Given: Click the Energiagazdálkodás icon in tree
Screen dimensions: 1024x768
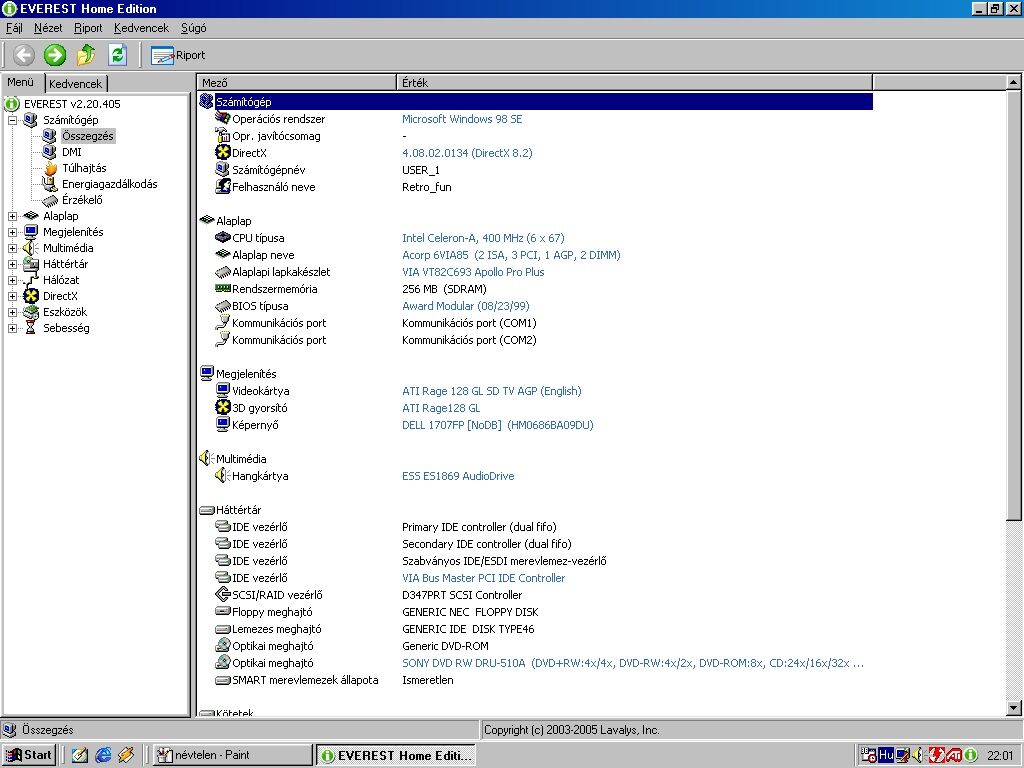Looking at the screenshot, I should click(50, 184).
